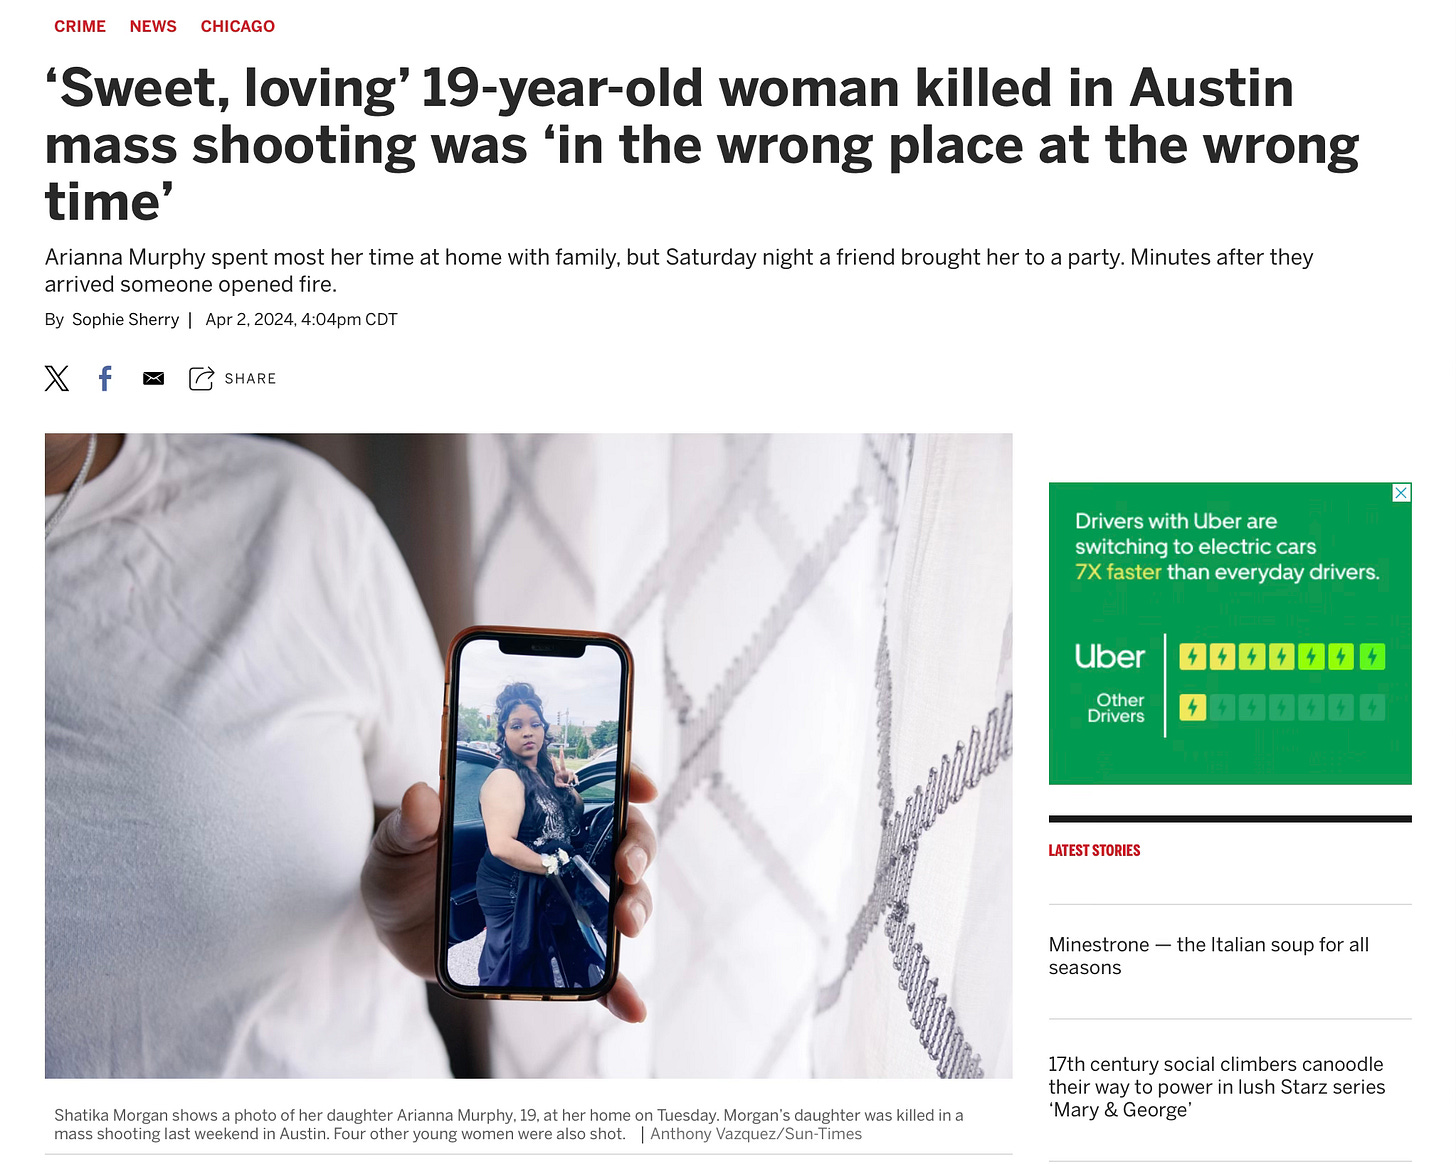This screenshot has height=1164, width=1456.
Task: Read 'Mary & George' Starz series story
Action: [1217, 1087]
